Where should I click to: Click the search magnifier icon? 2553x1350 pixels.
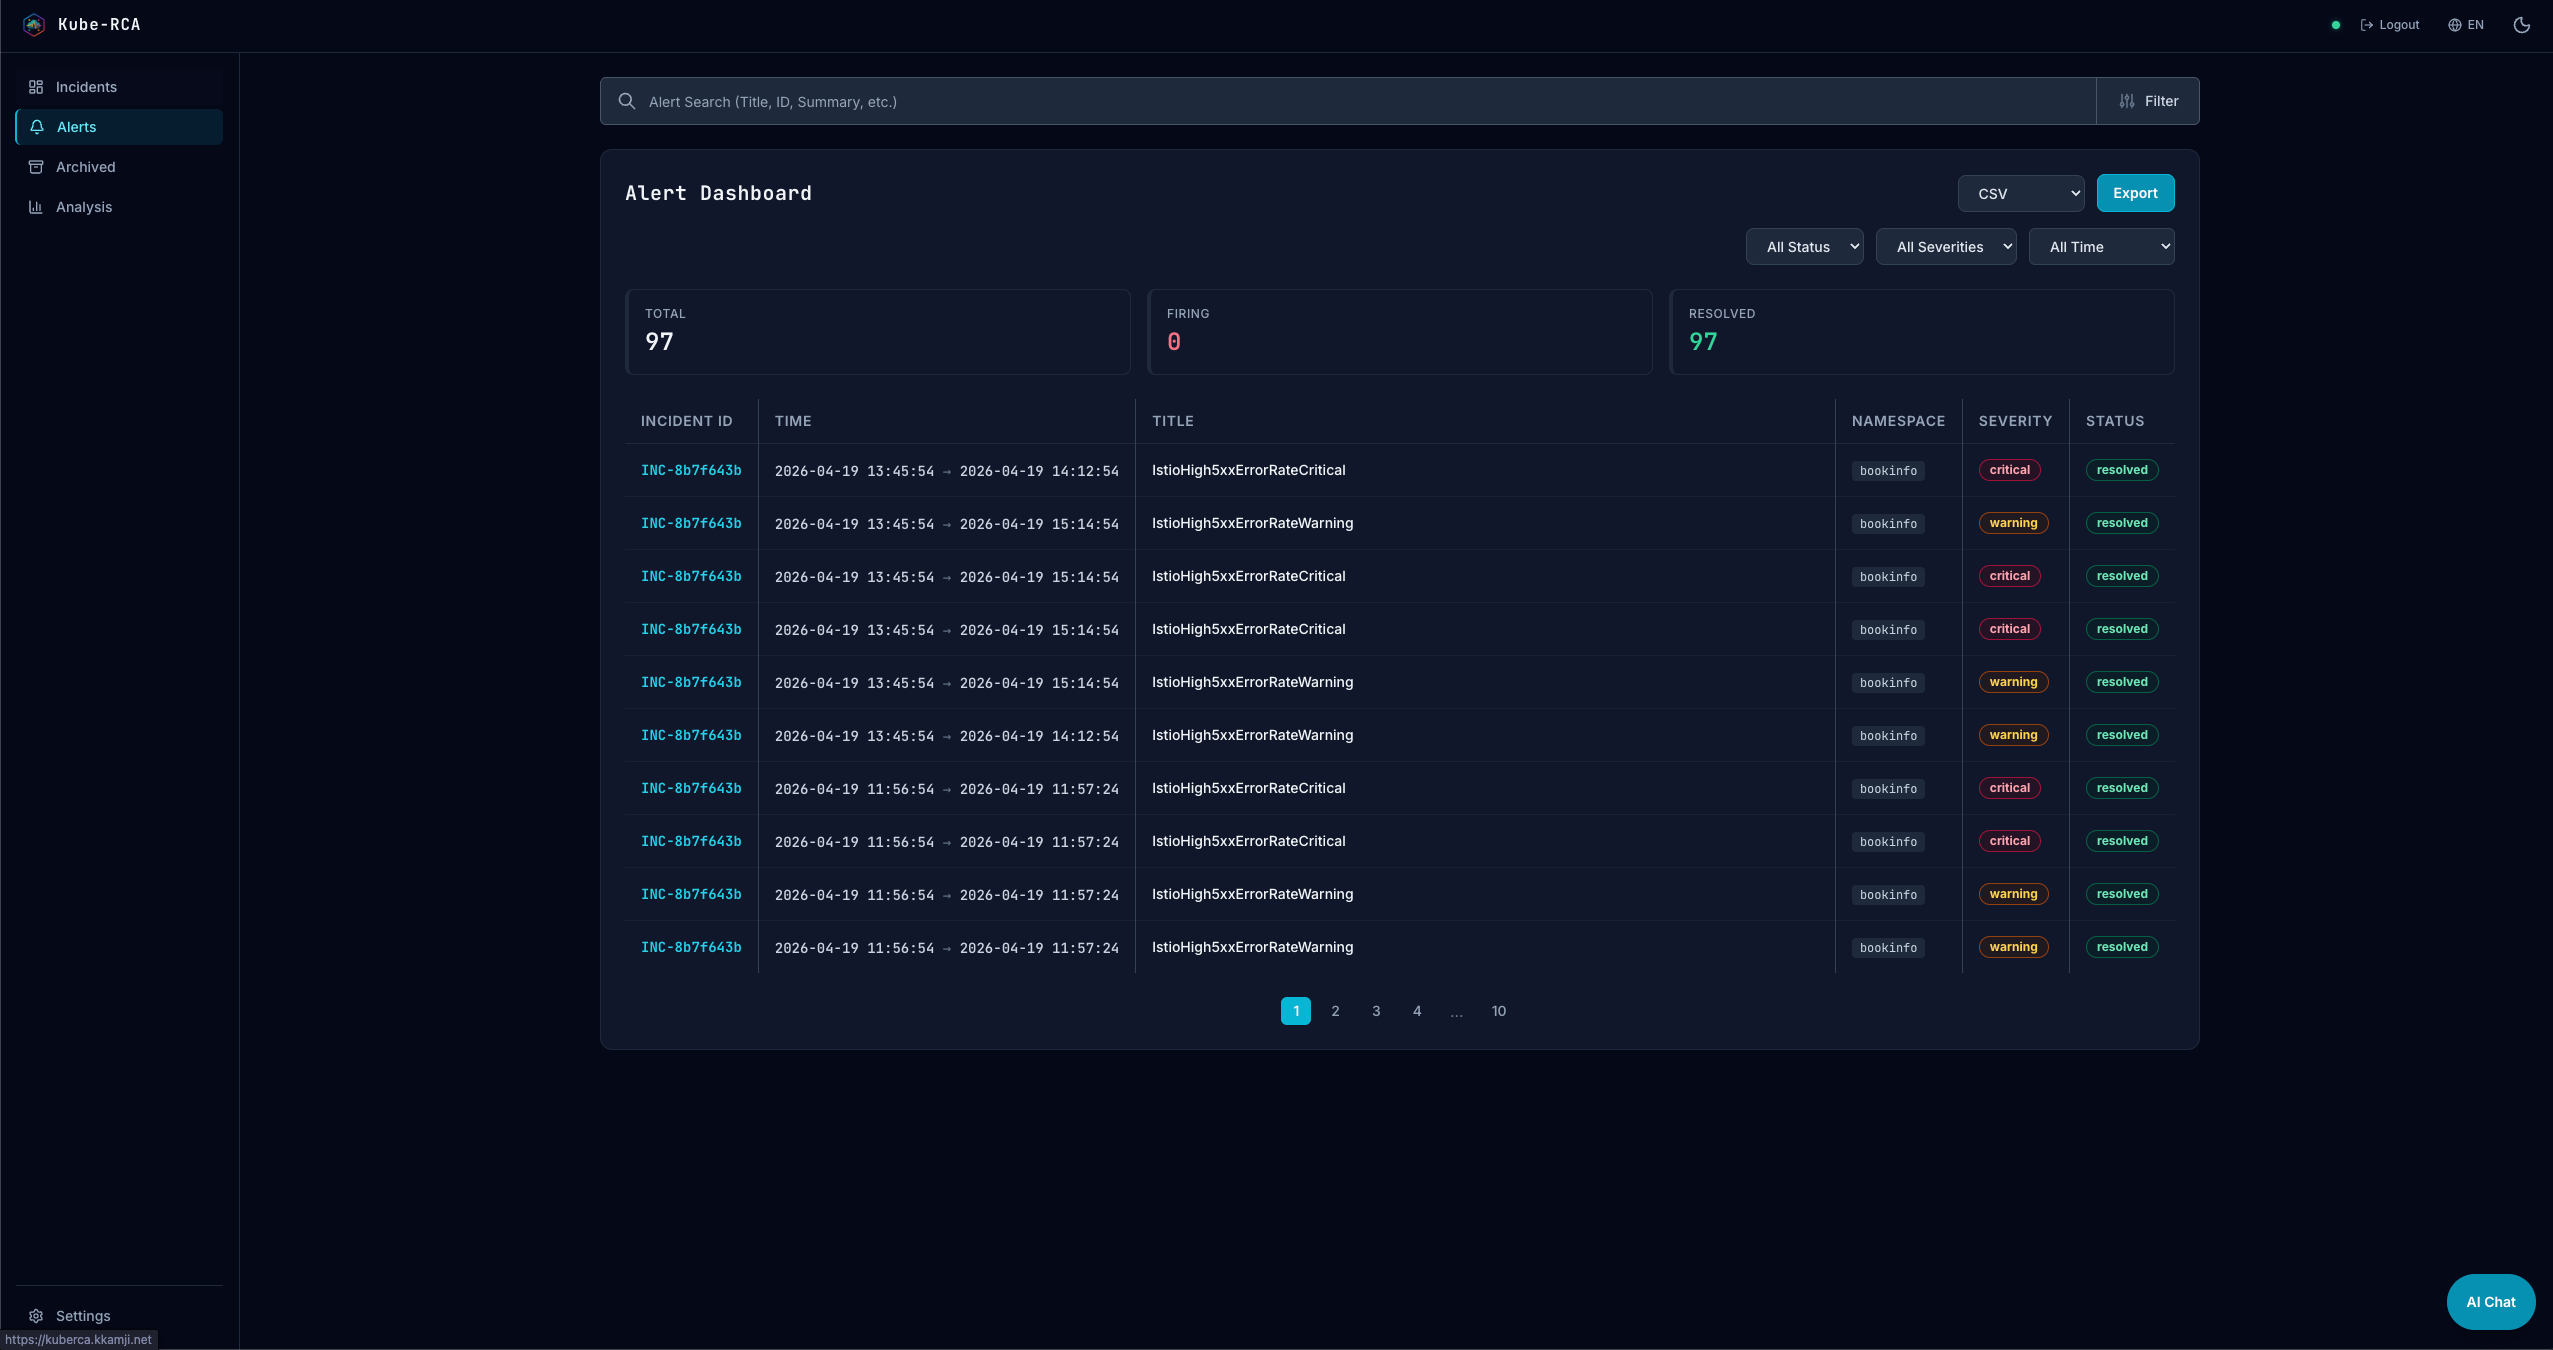[x=627, y=101]
